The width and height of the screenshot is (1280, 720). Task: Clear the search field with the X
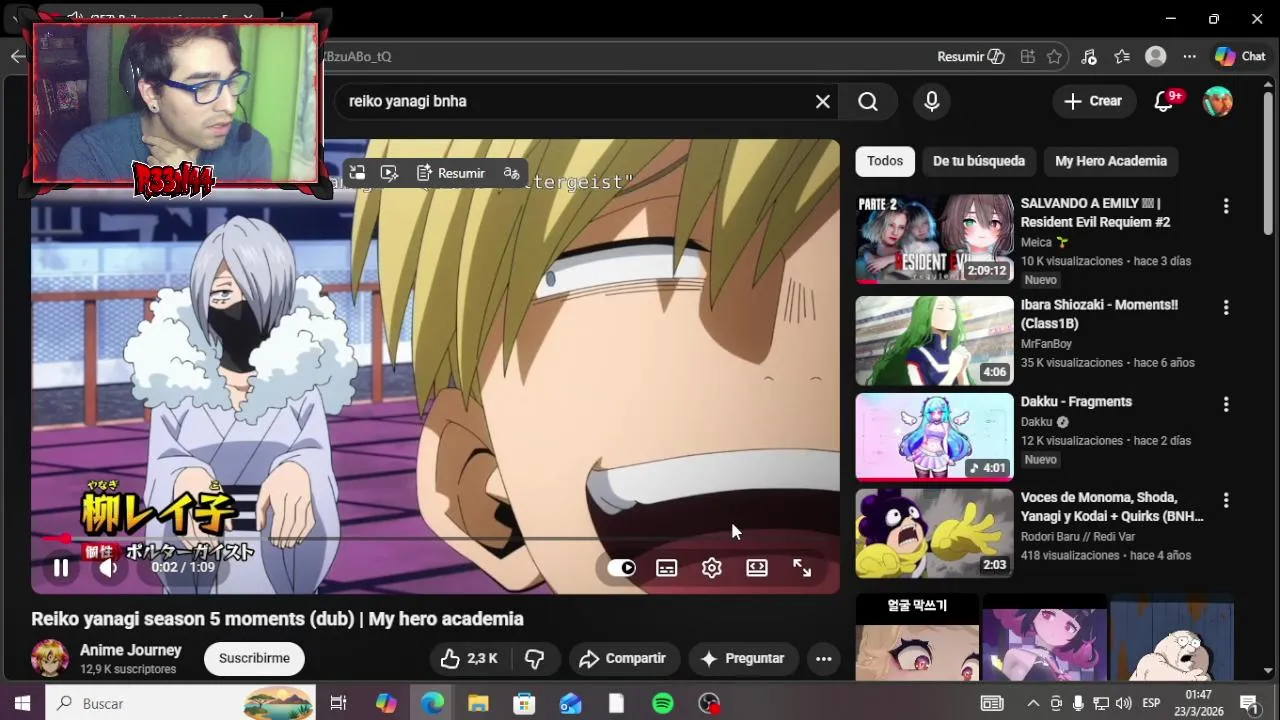823,101
